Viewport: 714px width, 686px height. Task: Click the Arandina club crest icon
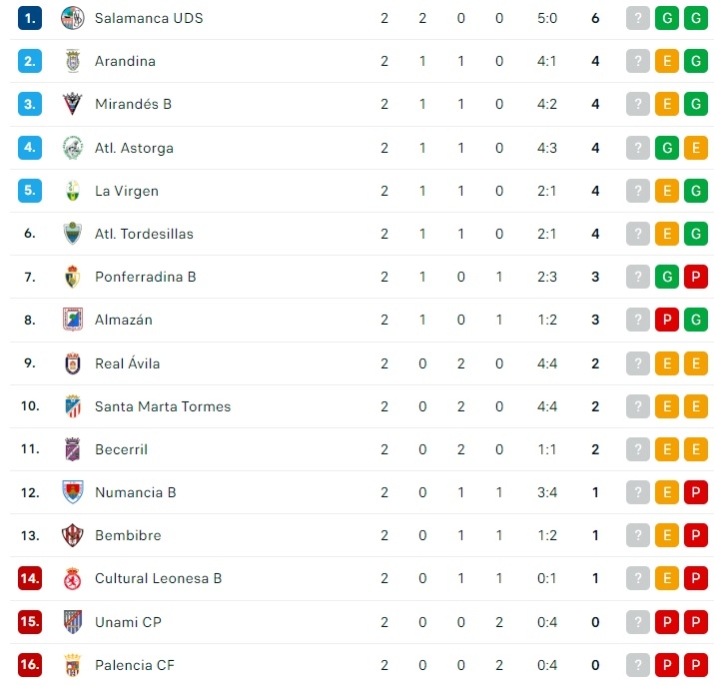(x=72, y=61)
